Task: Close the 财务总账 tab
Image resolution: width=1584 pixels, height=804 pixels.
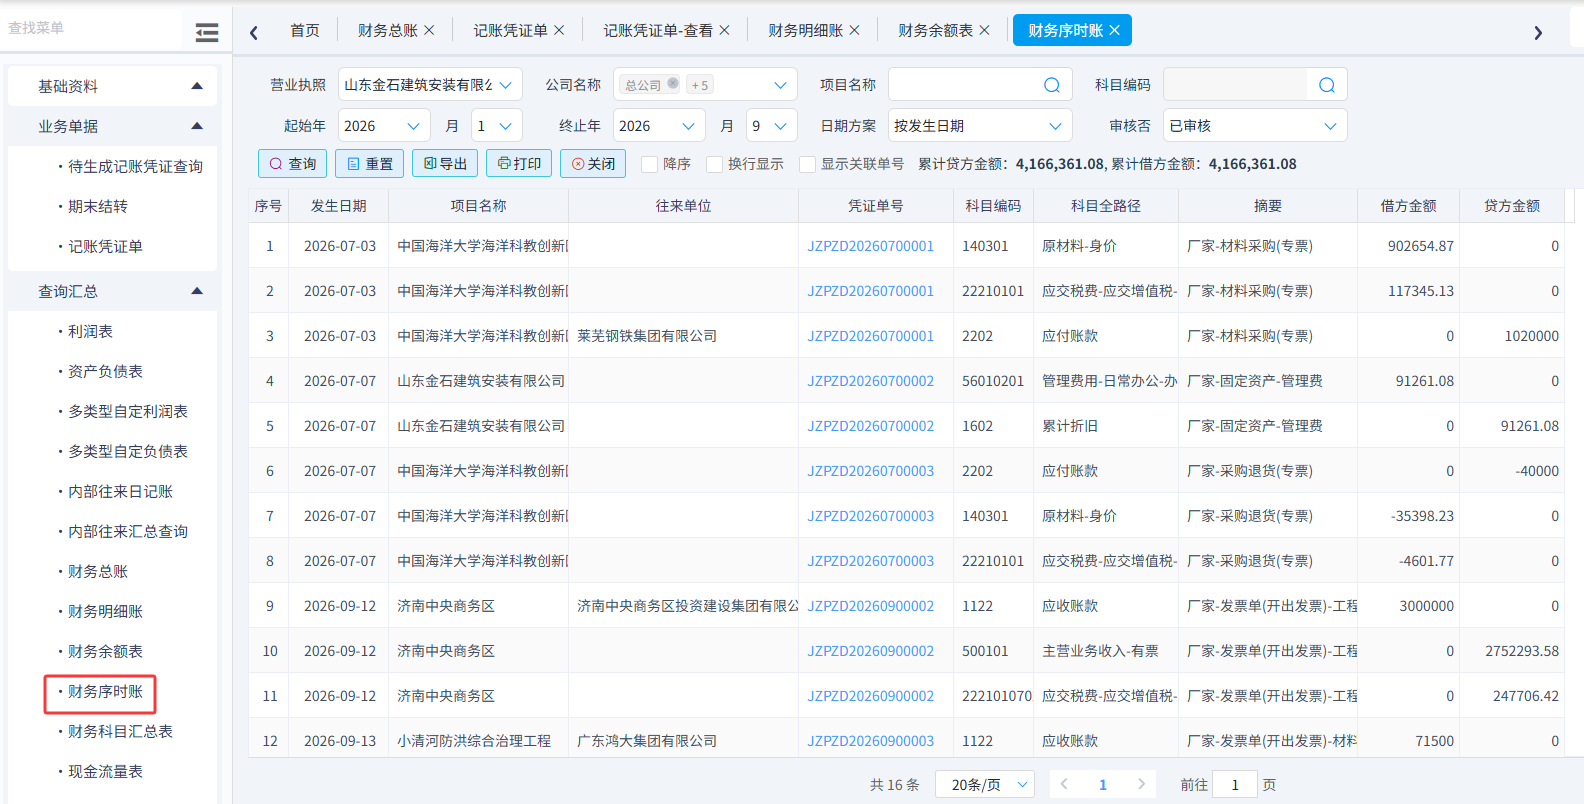Action: pyautogui.click(x=429, y=30)
